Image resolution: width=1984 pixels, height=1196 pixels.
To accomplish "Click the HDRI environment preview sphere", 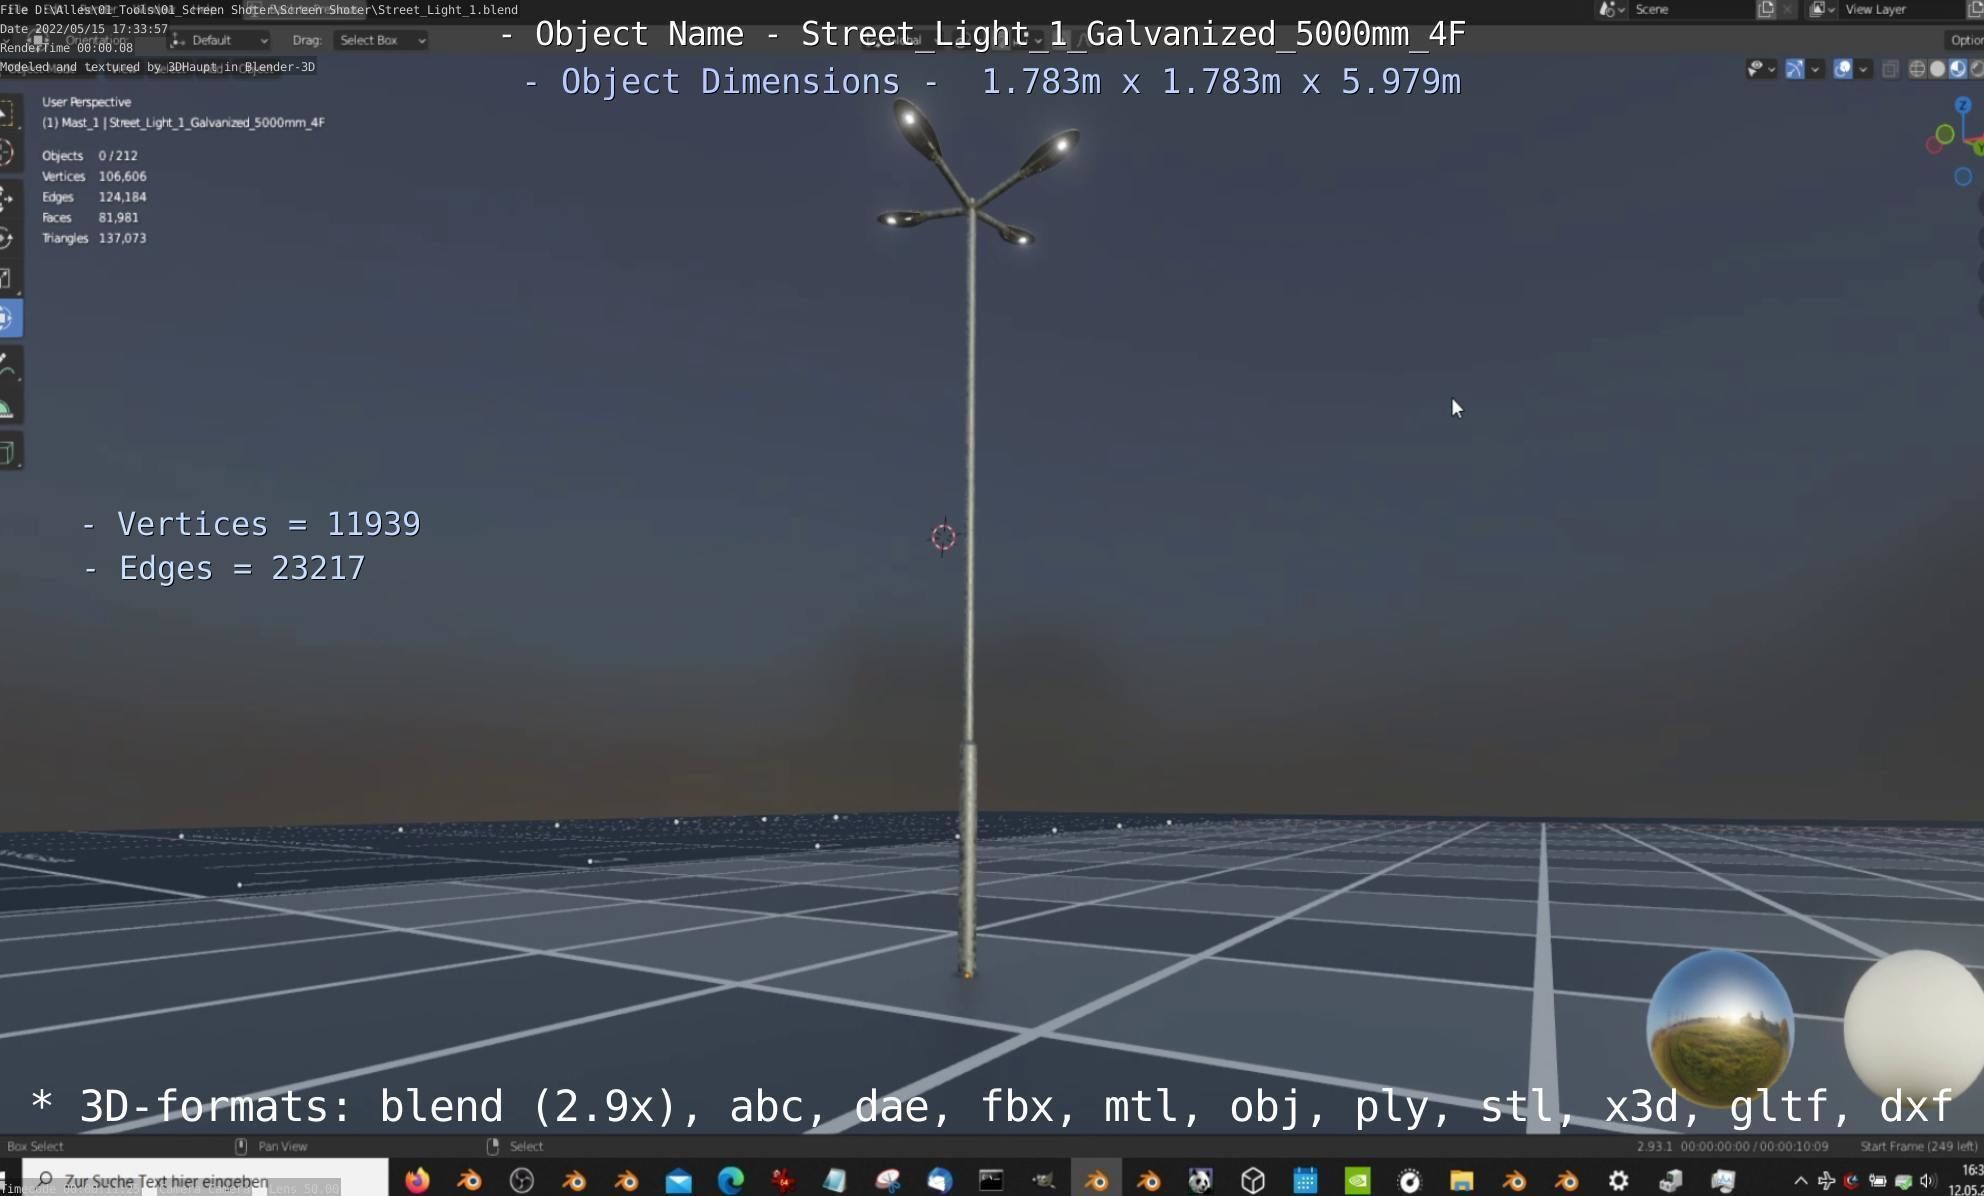I will coord(1719,1028).
